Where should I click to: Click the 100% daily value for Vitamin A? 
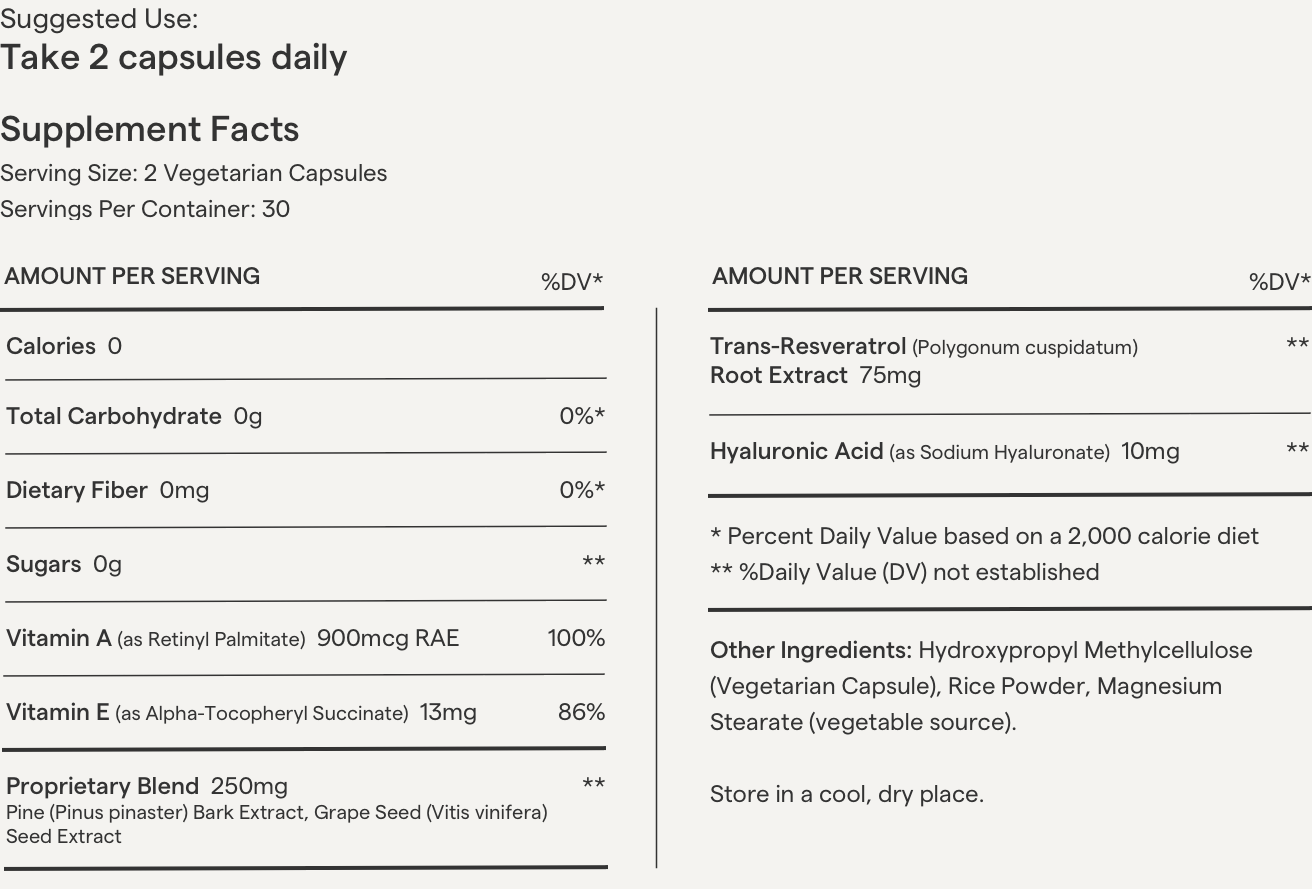tap(576, 638)
